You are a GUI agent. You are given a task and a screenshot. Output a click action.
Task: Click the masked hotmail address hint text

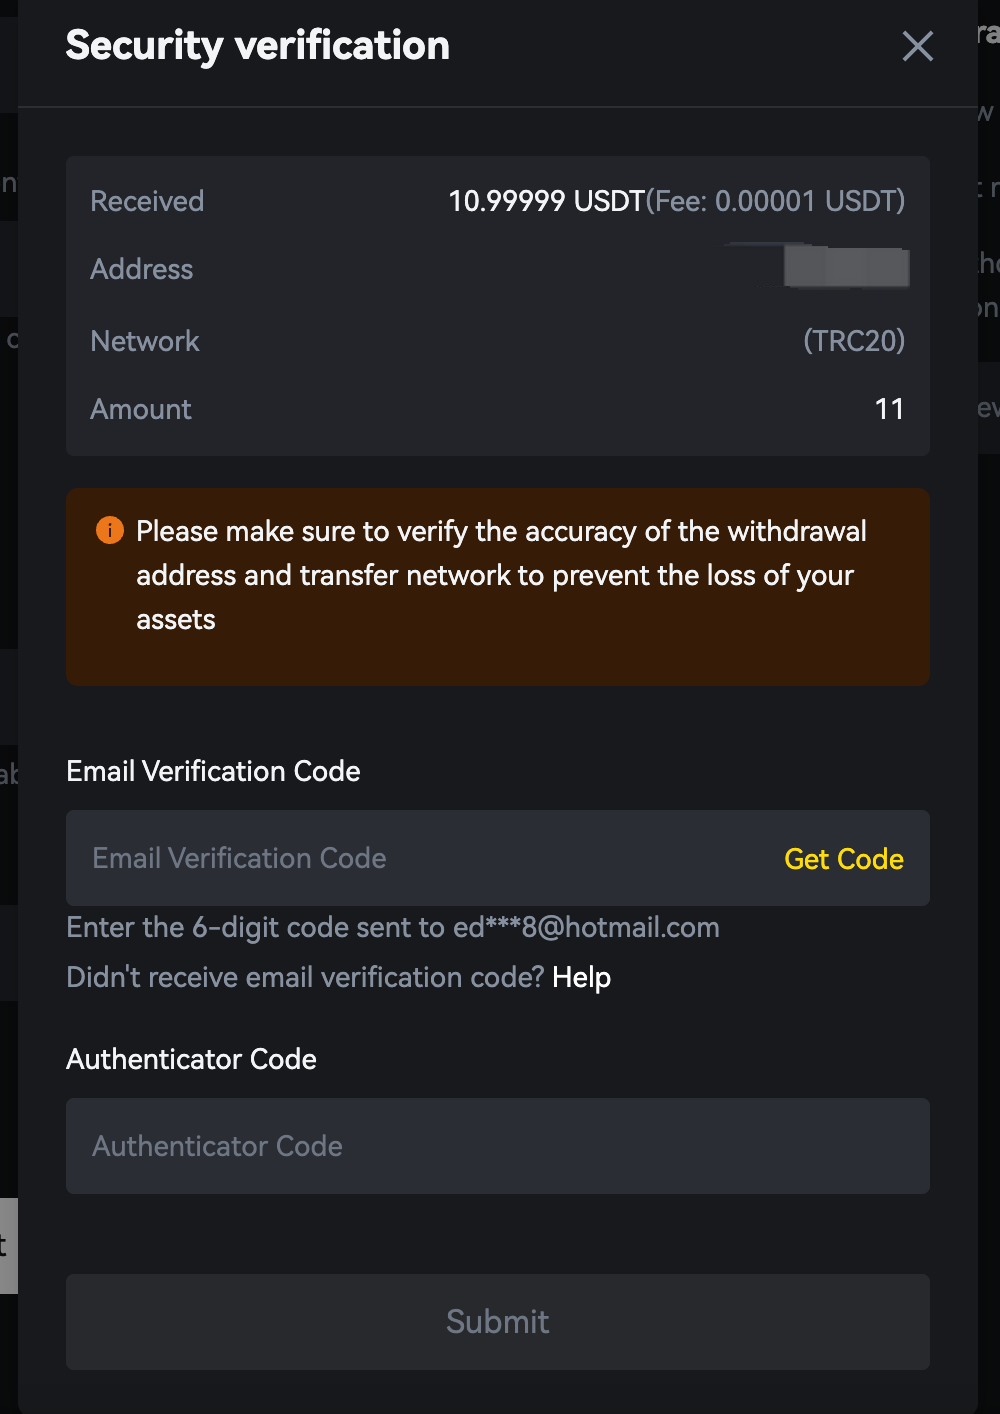click(392, 927)
